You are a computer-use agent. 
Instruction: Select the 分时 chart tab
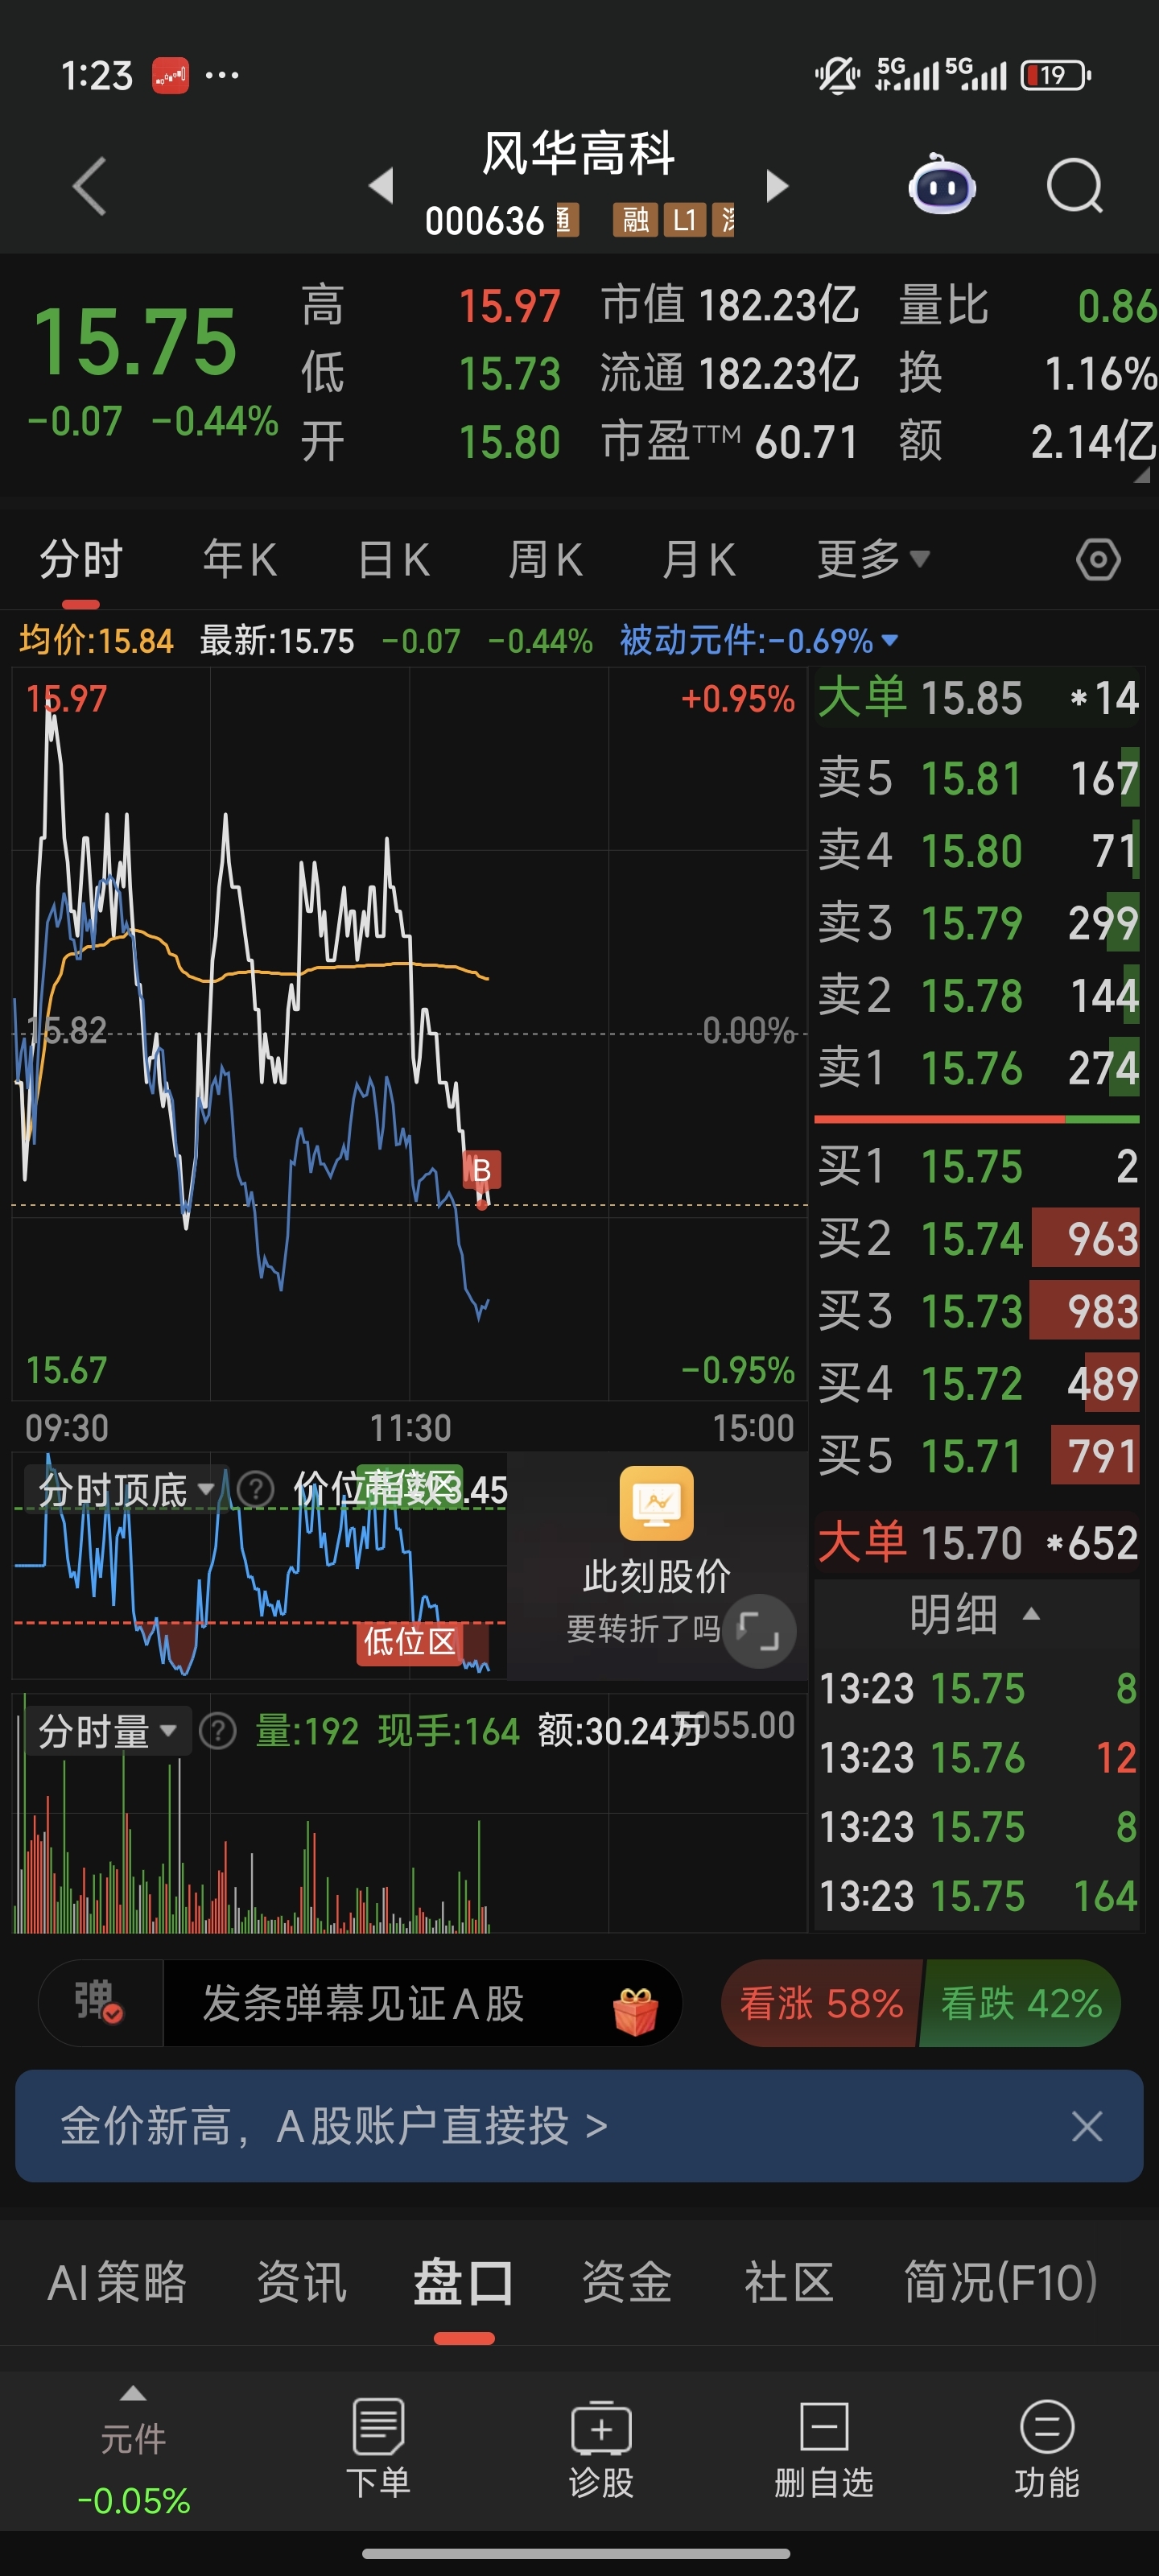tap(81, 559)
